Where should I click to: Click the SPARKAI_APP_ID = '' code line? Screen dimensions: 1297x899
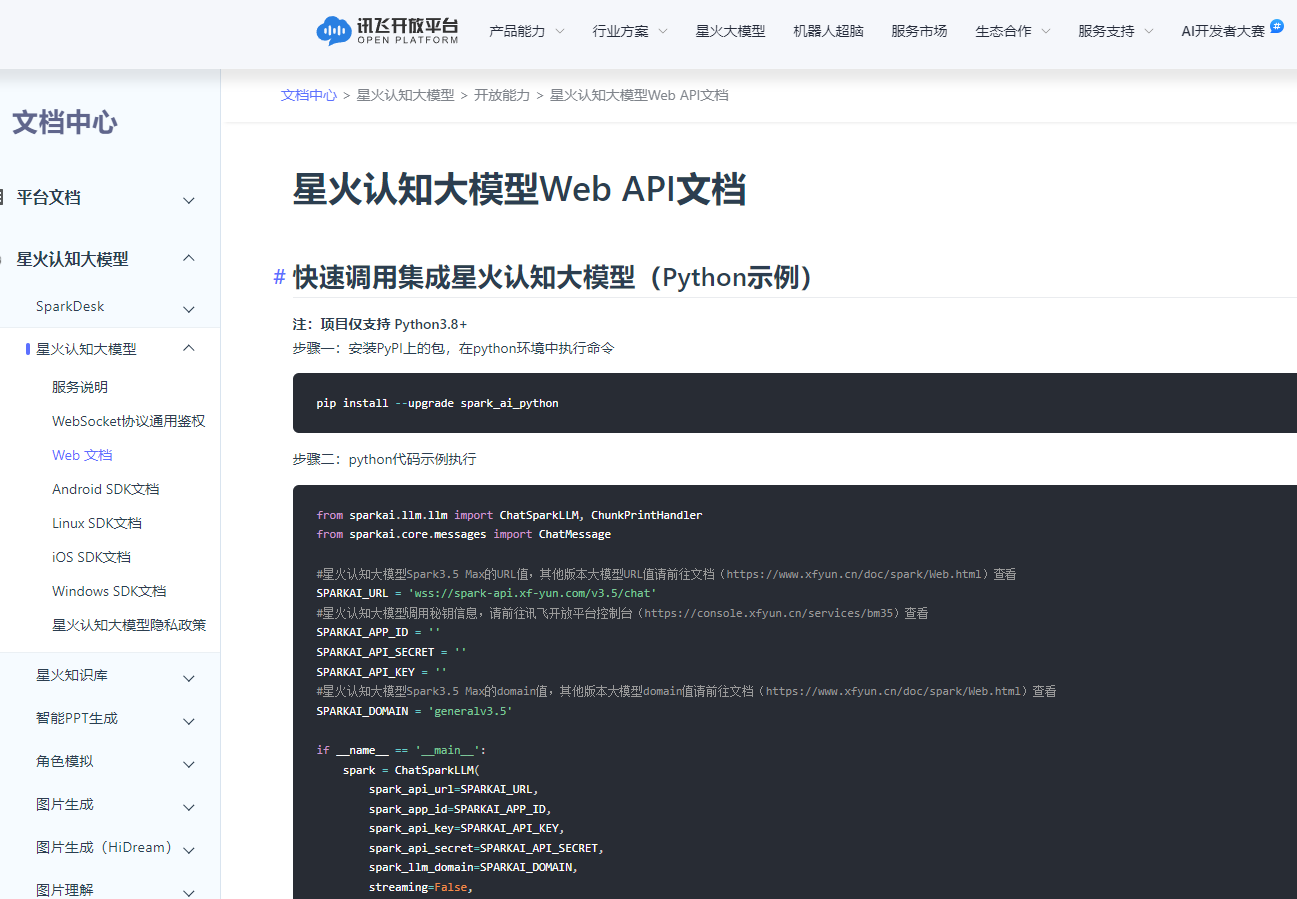[378, 632]
